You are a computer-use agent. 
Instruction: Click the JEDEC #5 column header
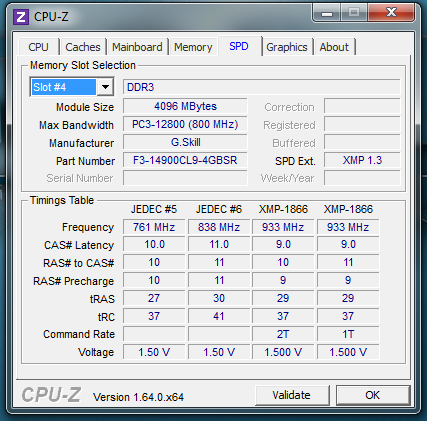pos(154,209)
